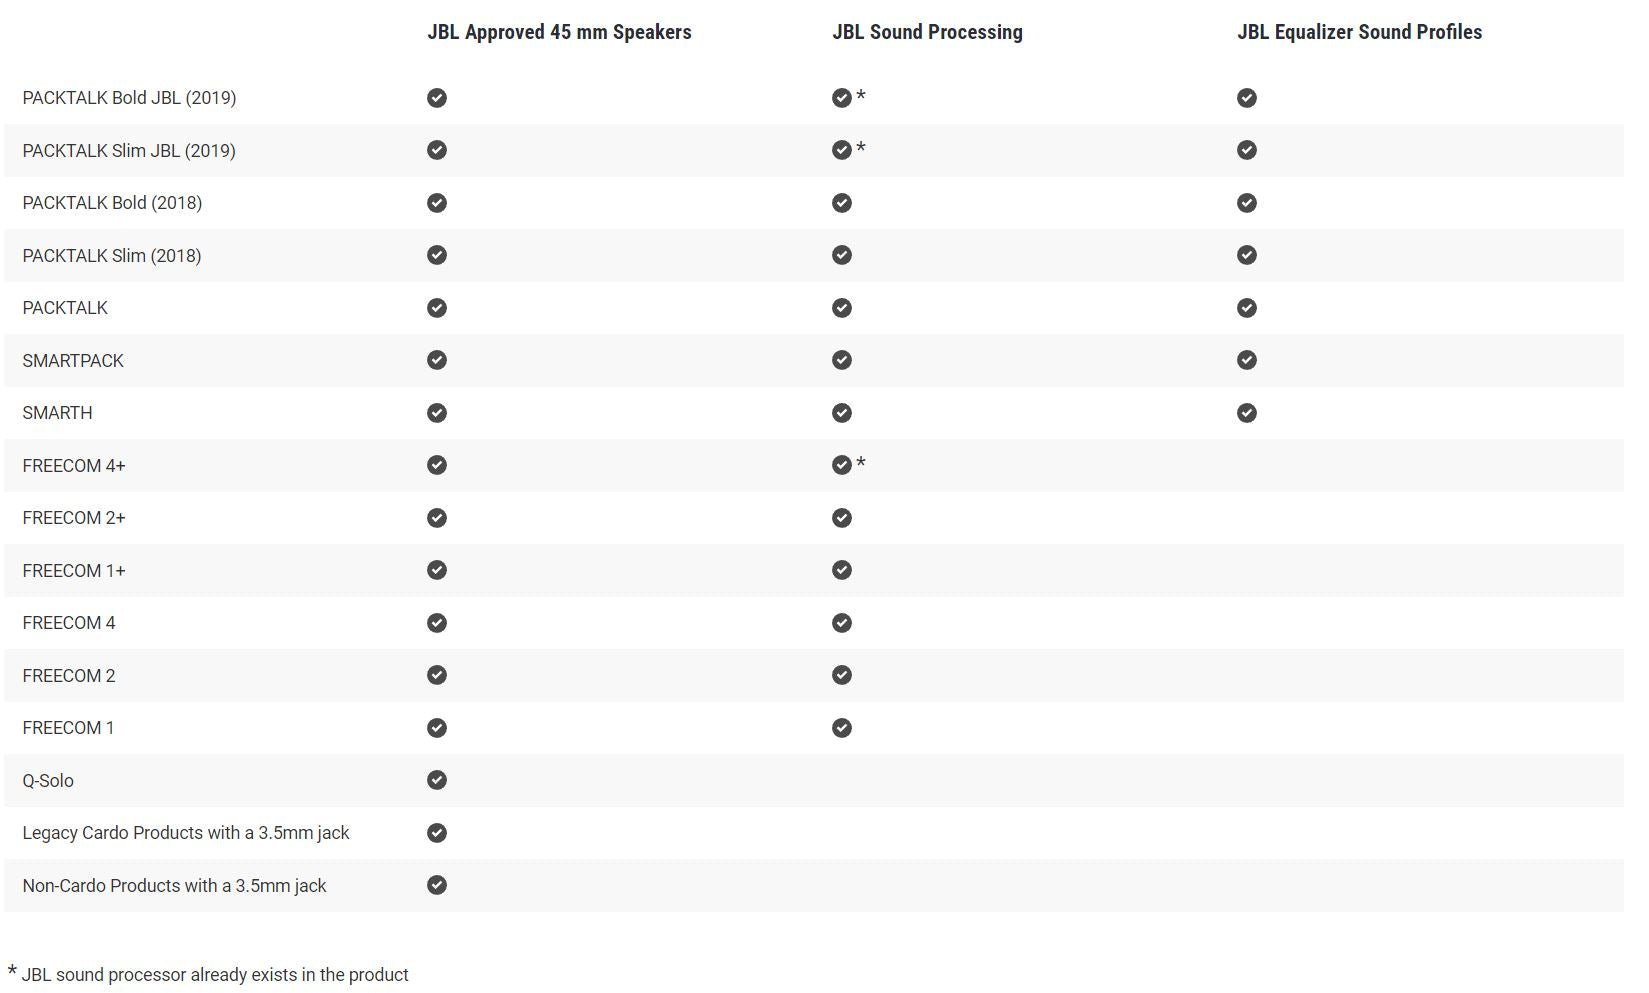Click the PACKTALK Slim (2018) row label
The image size is (1649, 993).
(x=112, y=256)
